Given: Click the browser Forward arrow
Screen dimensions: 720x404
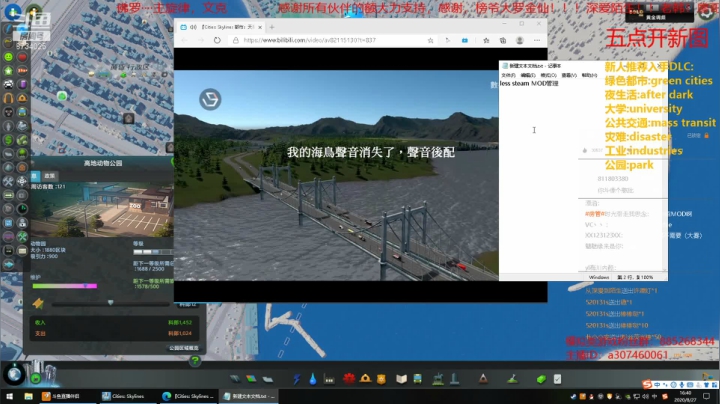Looking at the screenshot, I should point(201,40).
